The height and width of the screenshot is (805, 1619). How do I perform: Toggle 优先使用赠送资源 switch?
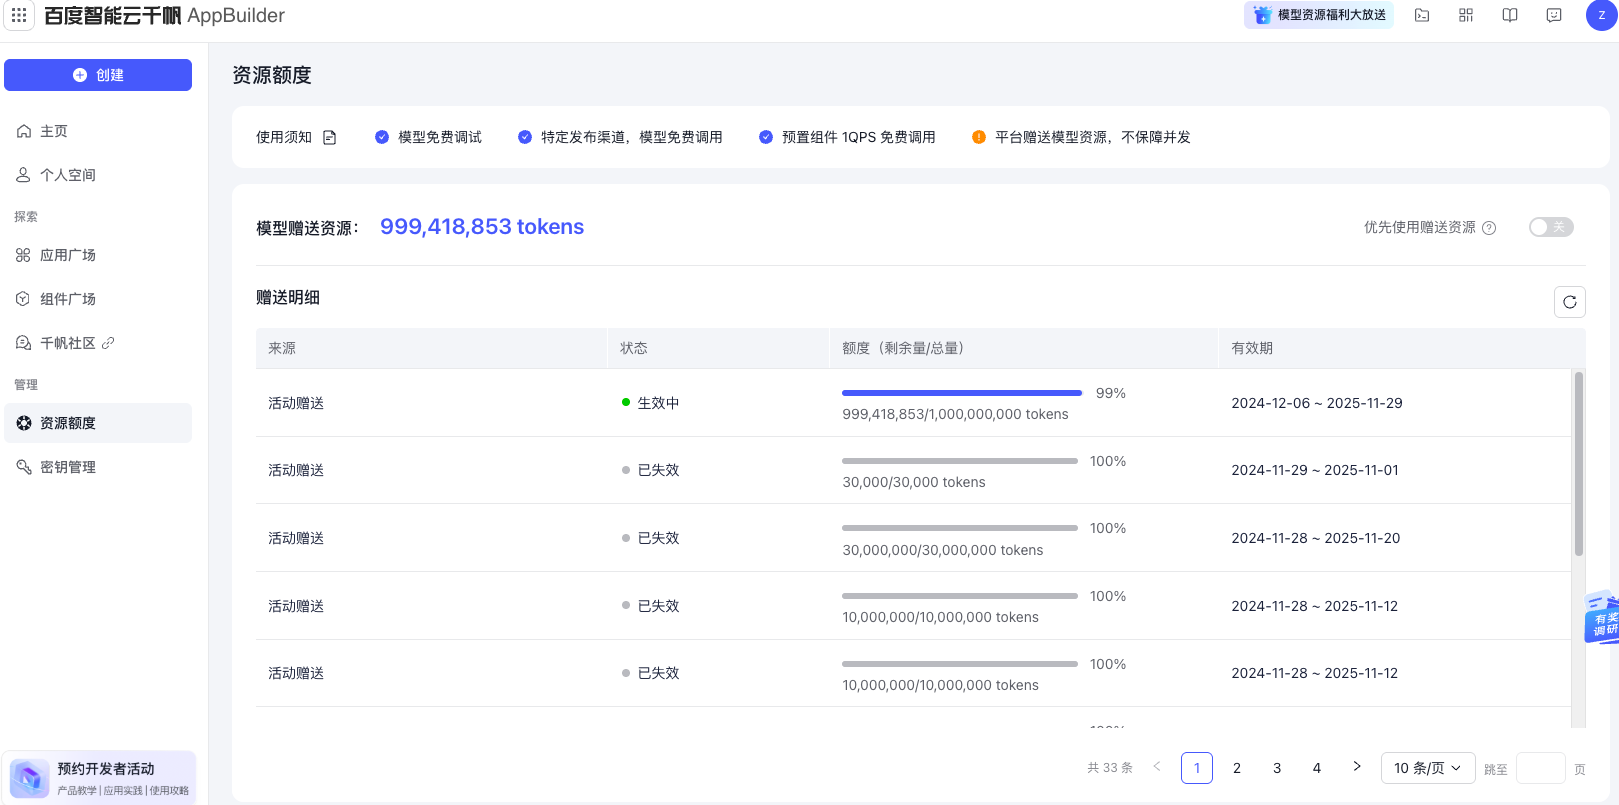coord(1551,227)
